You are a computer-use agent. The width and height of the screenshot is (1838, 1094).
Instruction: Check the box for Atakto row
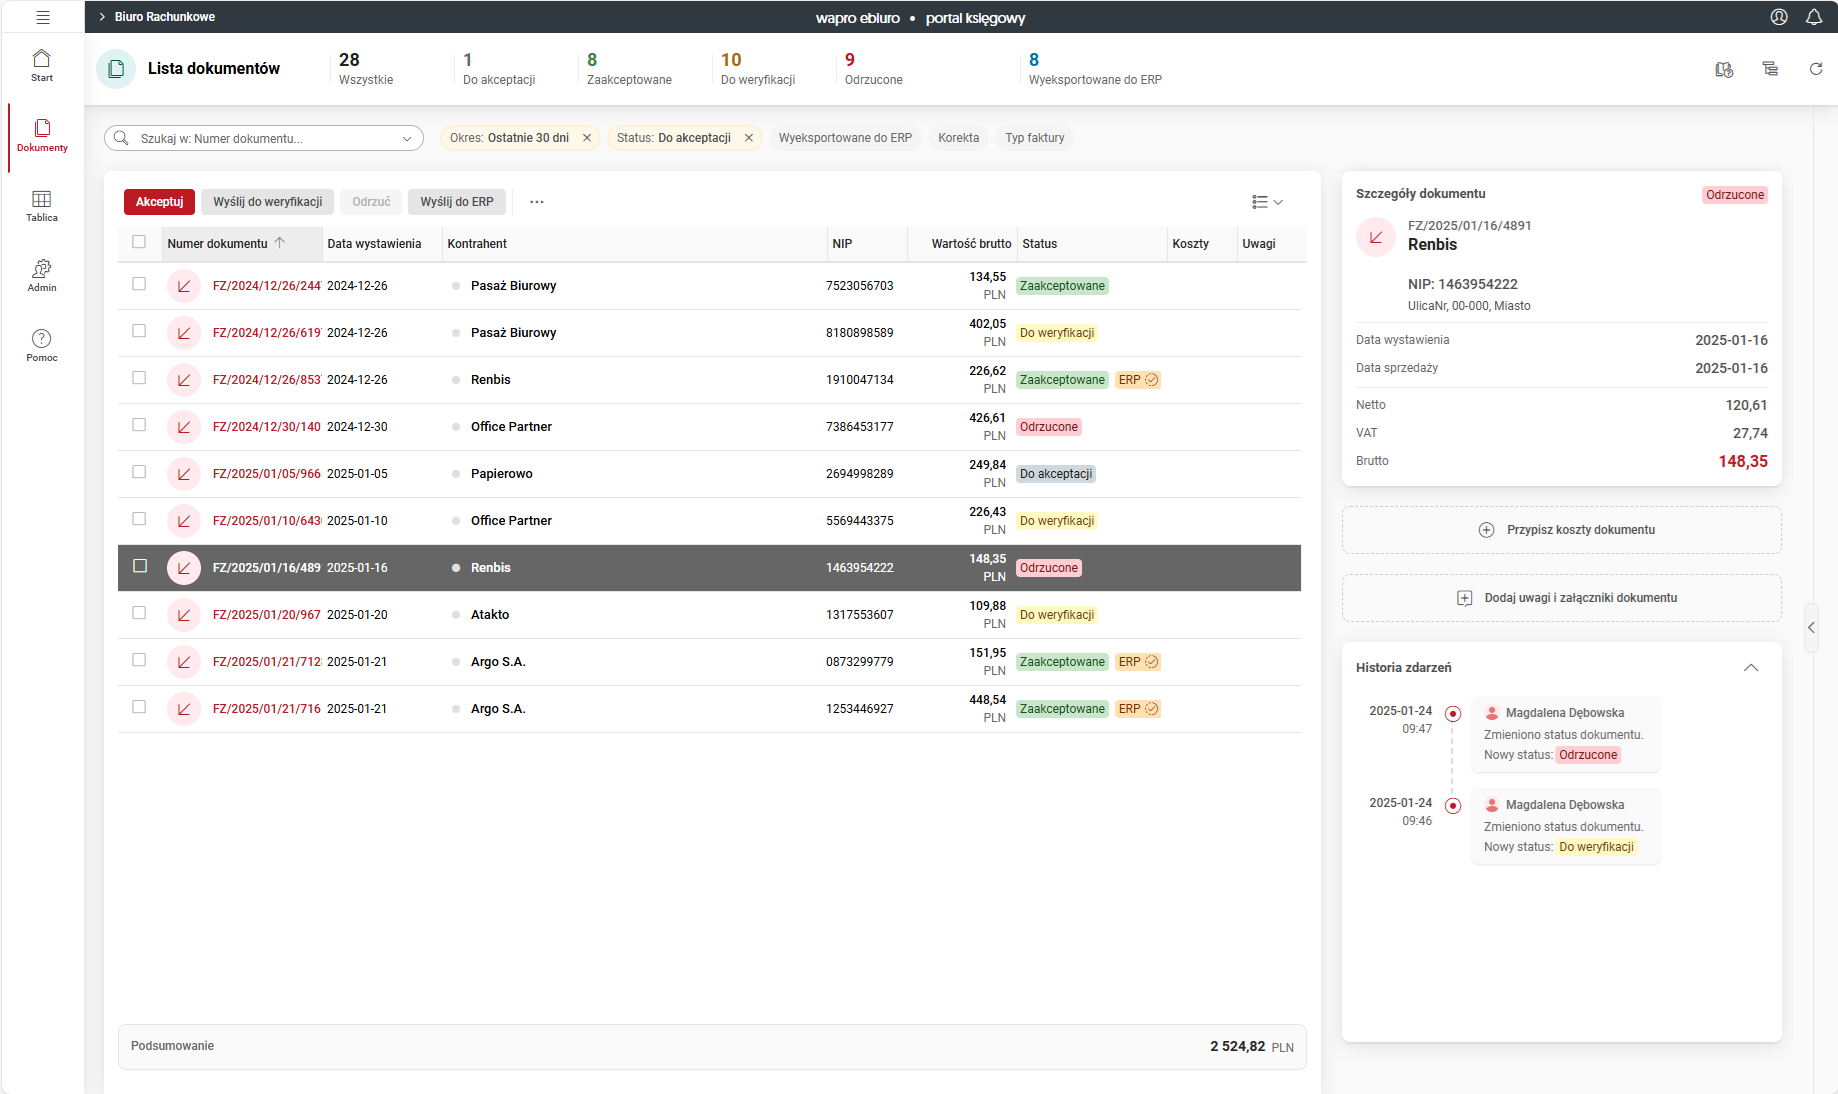pos(139,613)
